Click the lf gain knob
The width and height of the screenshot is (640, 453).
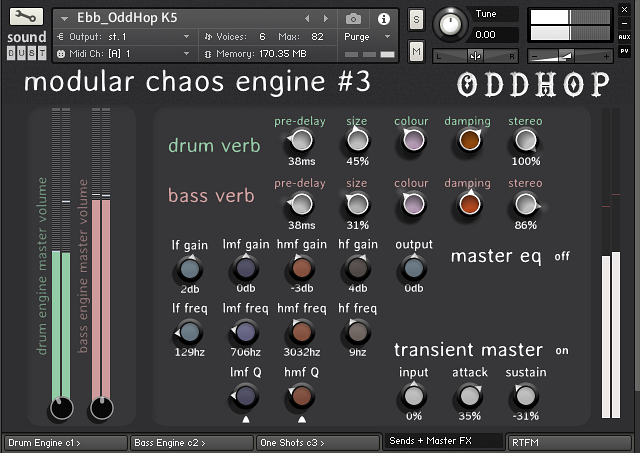coord(189,269)
